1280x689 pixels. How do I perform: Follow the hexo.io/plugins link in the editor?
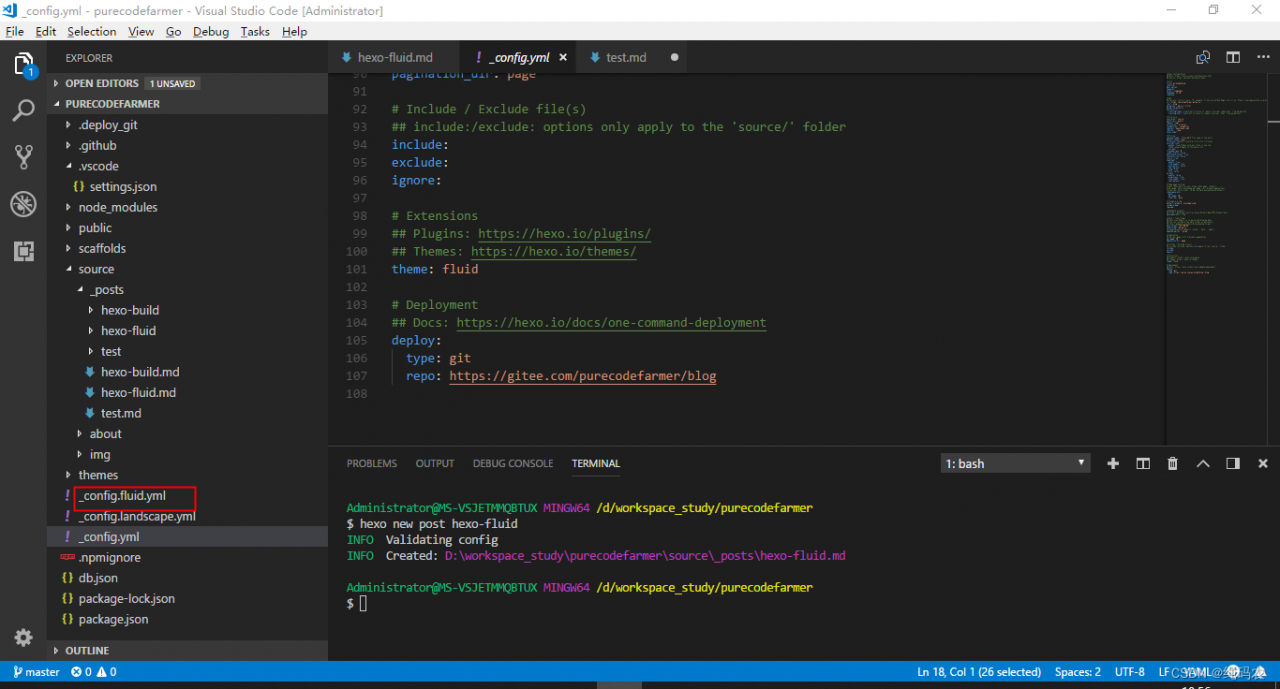tap(564, 234)
